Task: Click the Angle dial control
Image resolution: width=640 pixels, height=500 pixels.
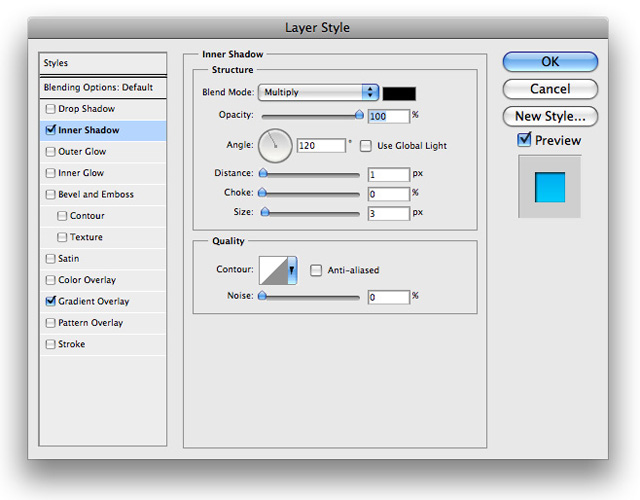Action: (x=275, y=146)
